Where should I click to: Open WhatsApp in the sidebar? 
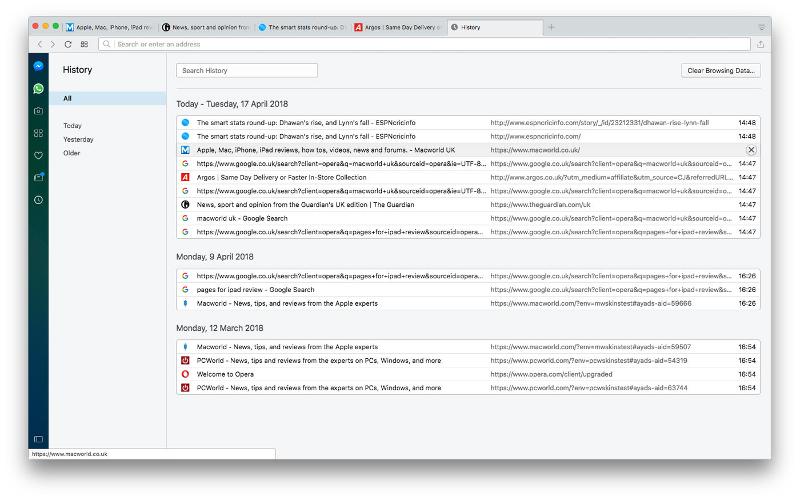coord(38,89)
